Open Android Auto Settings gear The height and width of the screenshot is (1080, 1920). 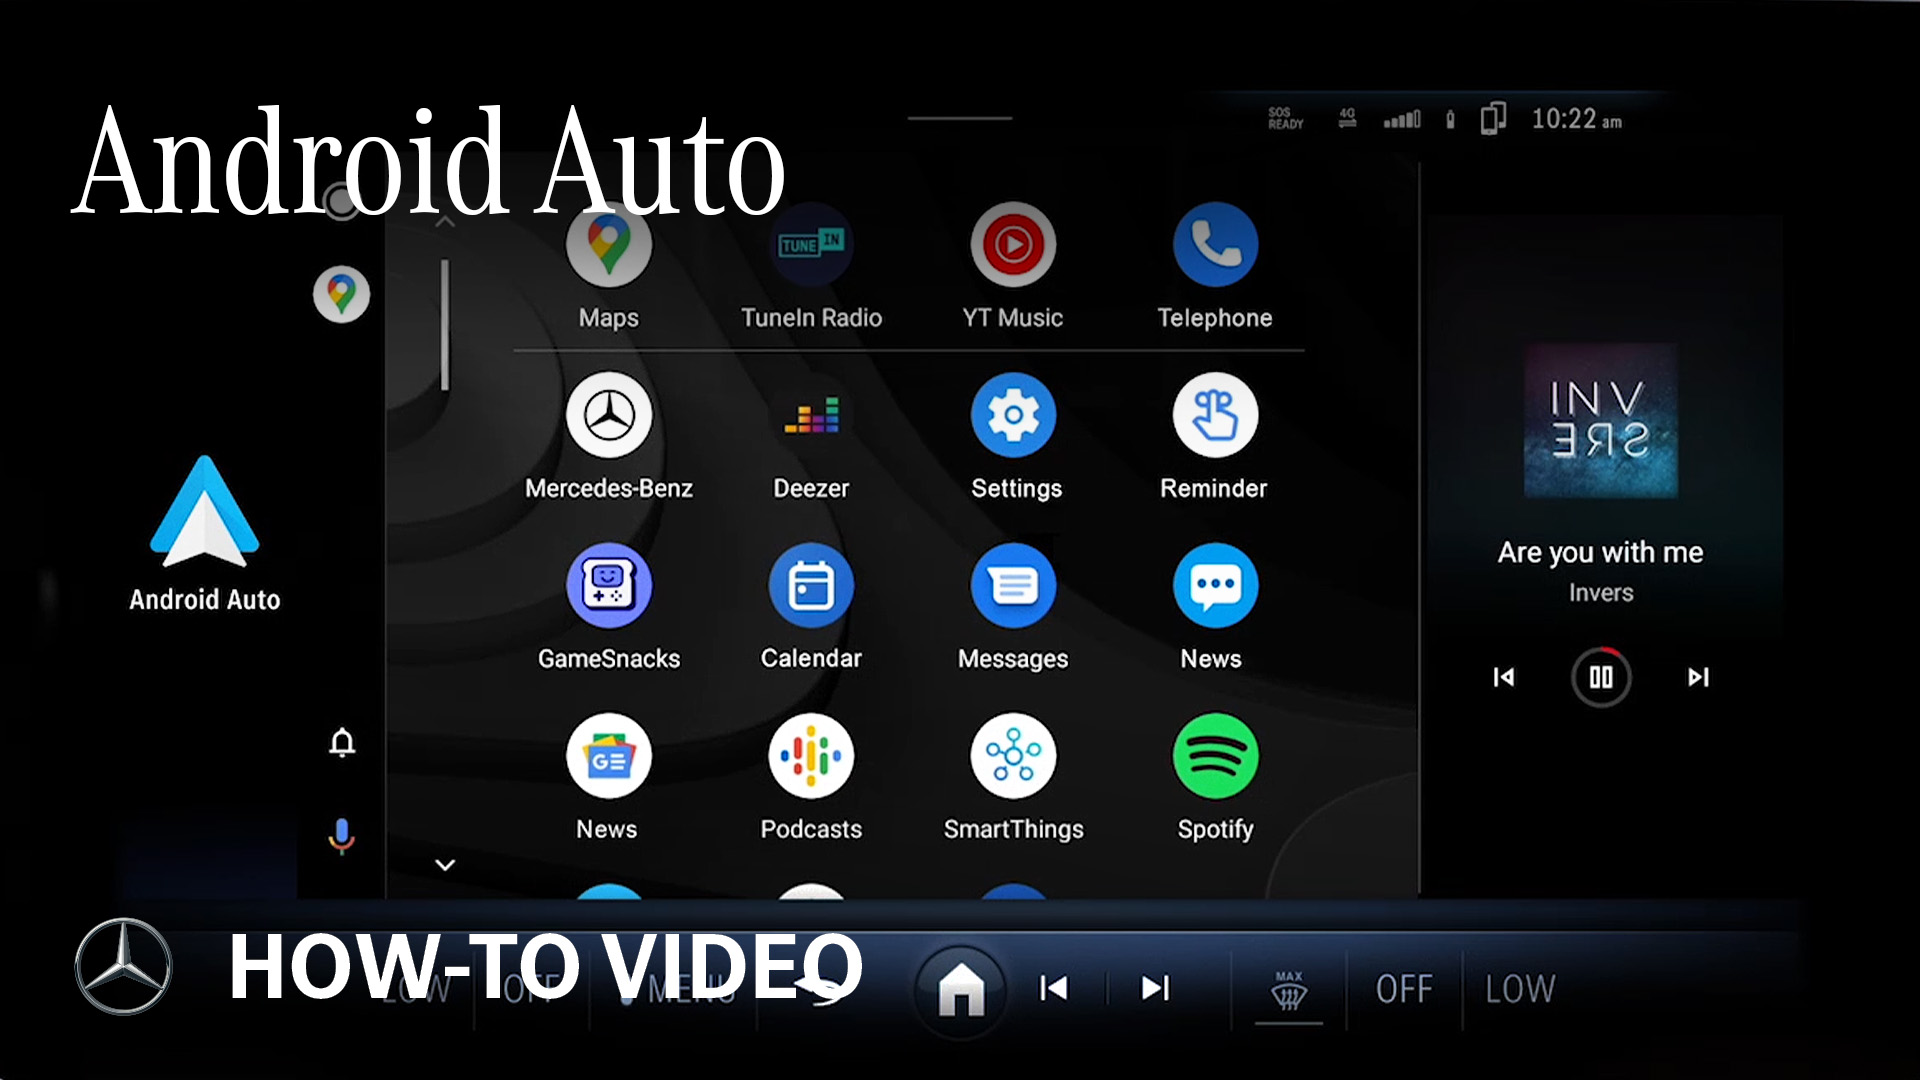1013,416
